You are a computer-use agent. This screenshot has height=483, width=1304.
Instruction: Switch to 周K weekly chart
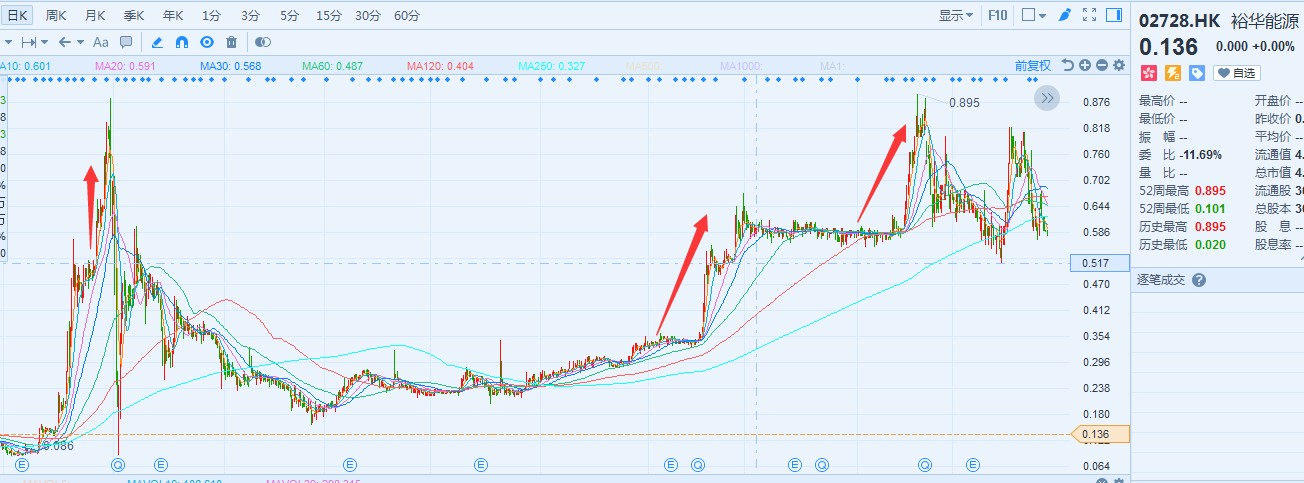pos(56,15)
